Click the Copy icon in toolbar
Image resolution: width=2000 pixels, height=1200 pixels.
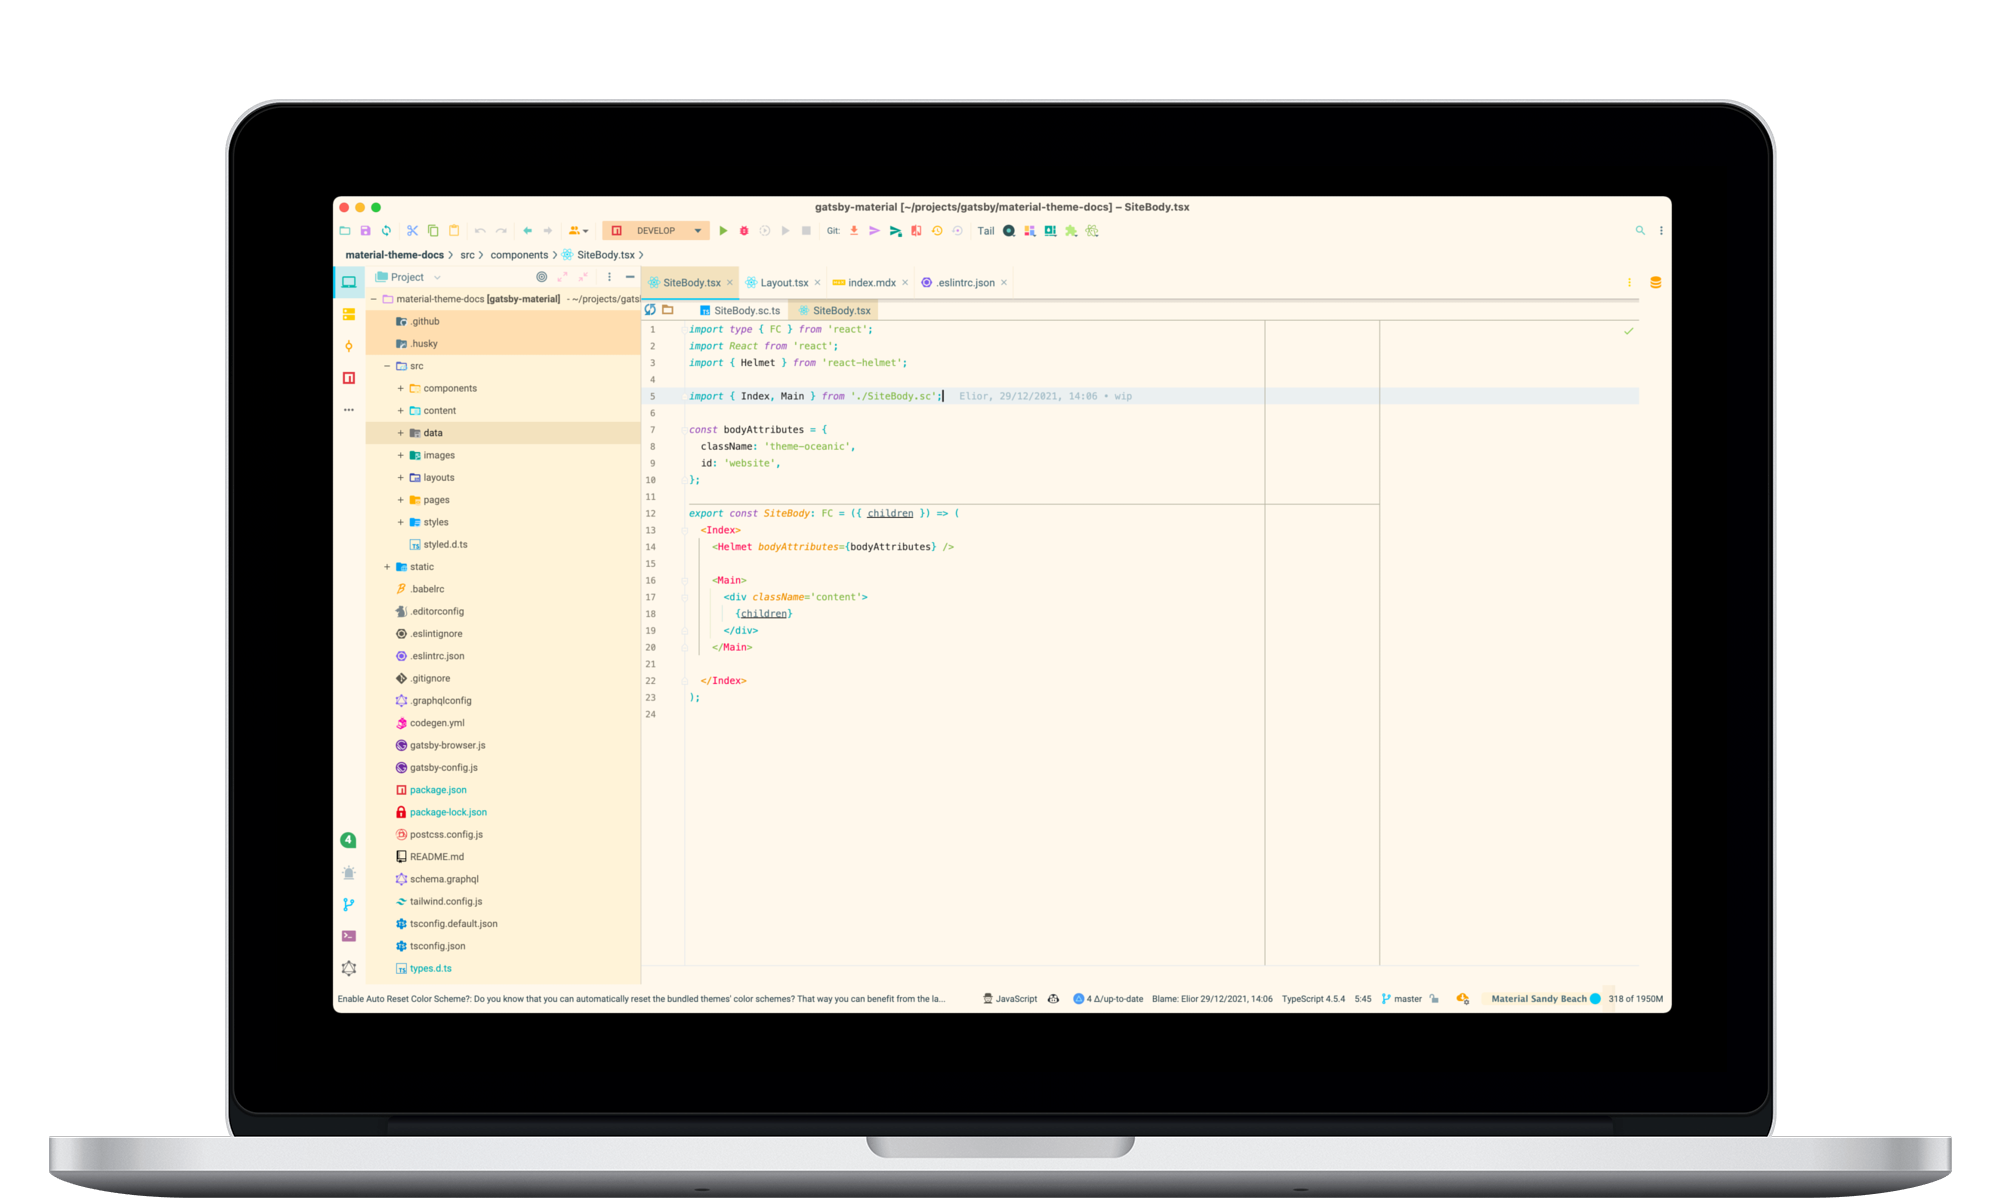pyautogui.click(x=433, y=231)
